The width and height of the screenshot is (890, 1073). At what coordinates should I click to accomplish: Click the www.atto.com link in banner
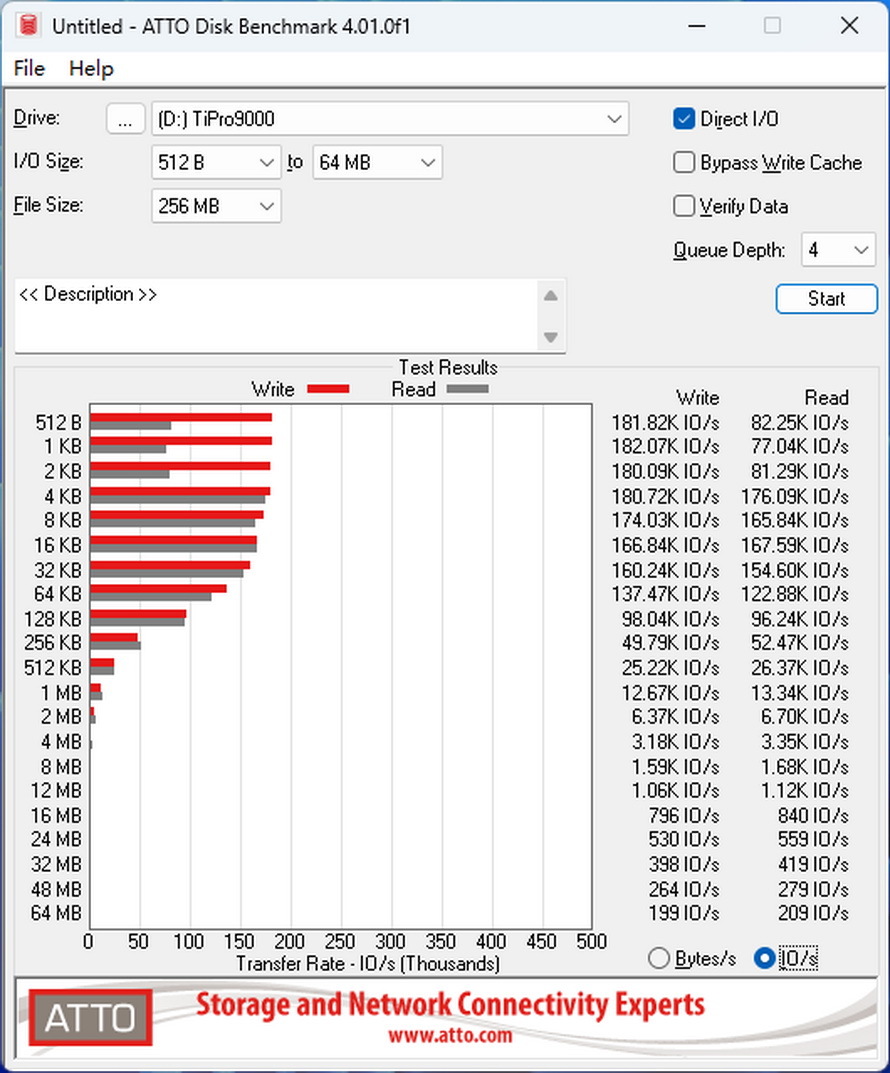click(x=450, y=1035)
